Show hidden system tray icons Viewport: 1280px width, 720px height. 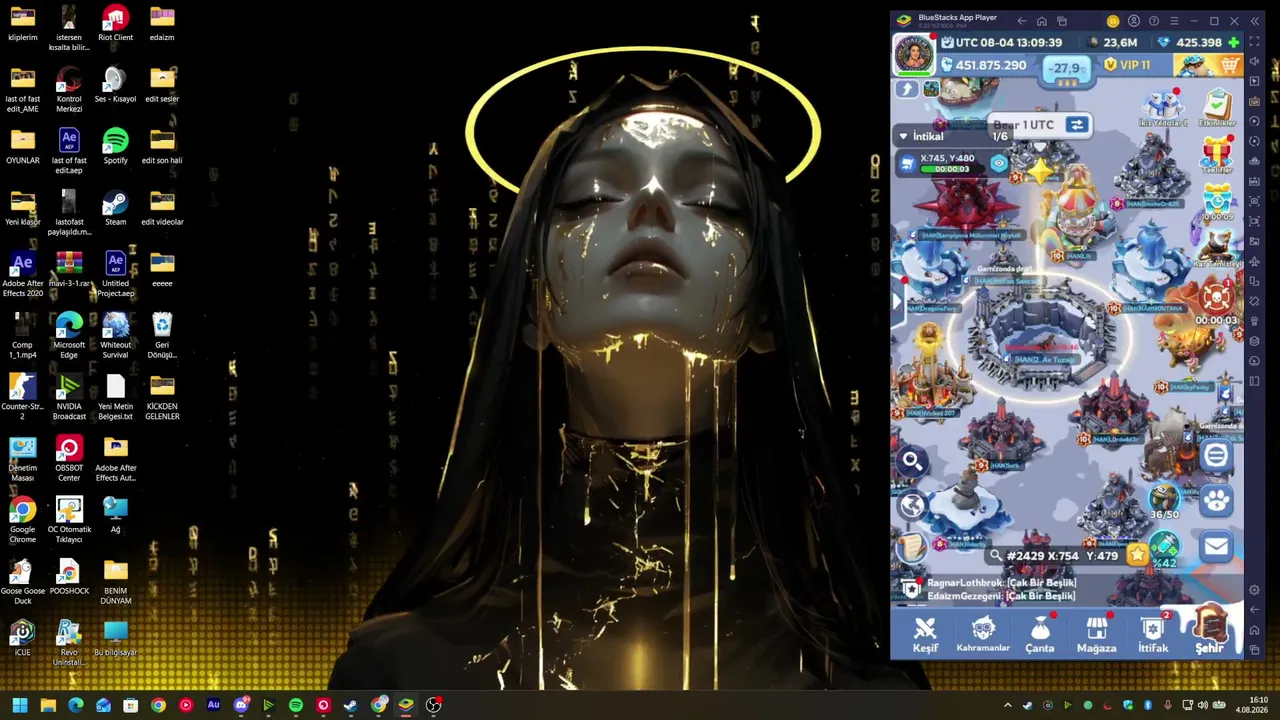1007,705
